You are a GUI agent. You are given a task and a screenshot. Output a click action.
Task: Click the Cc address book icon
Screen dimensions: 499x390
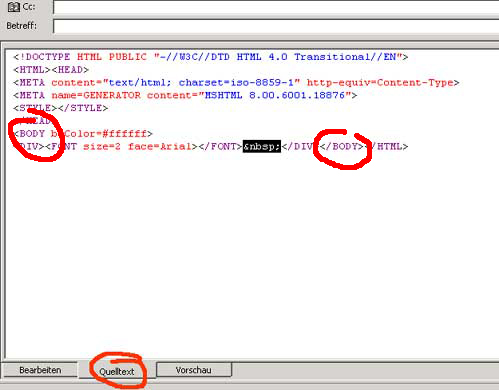click(x=14, y=7)
